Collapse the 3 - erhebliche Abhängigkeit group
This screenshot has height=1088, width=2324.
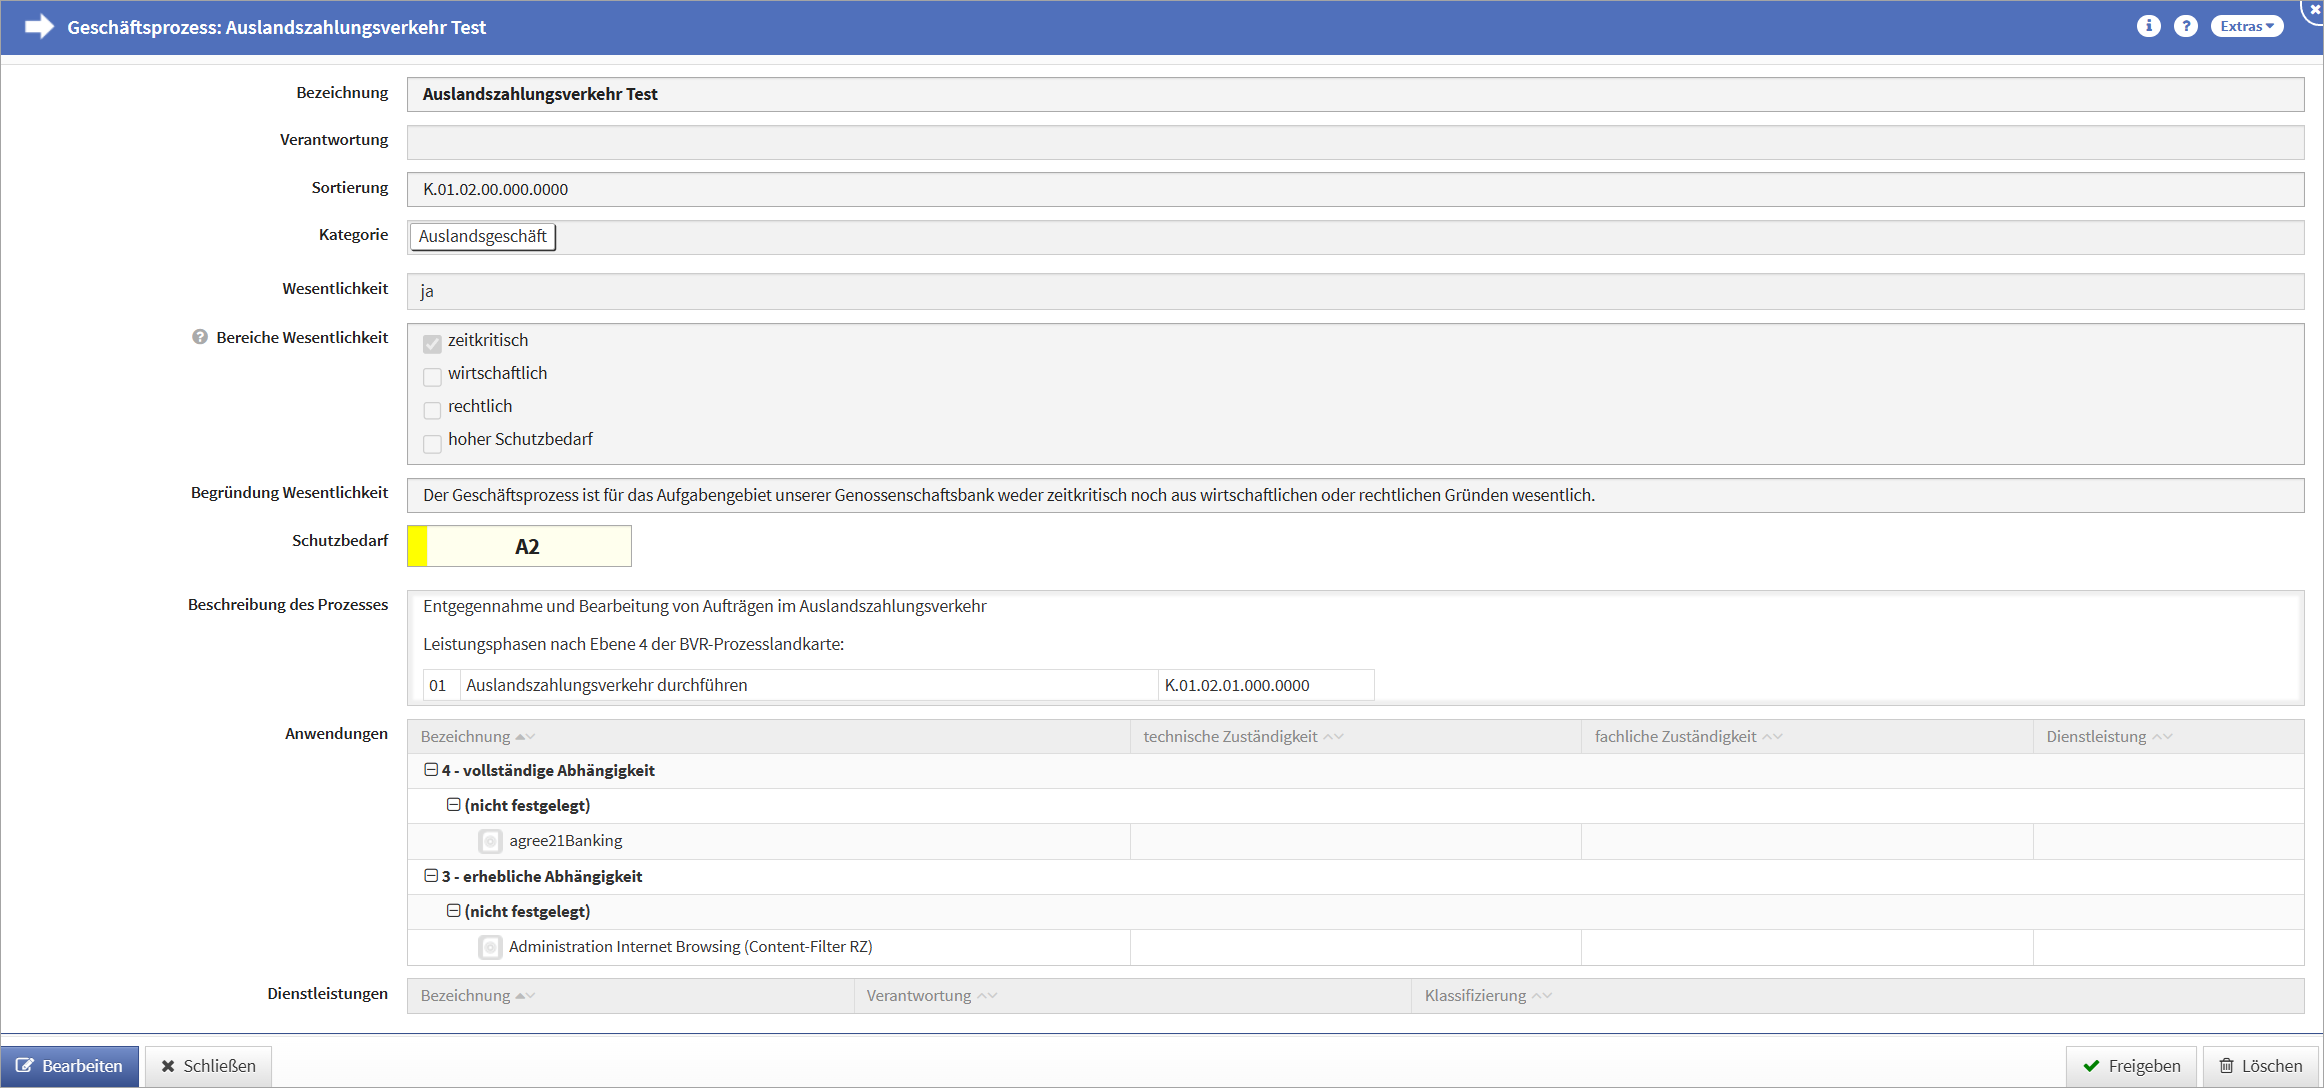click(431, 876)
